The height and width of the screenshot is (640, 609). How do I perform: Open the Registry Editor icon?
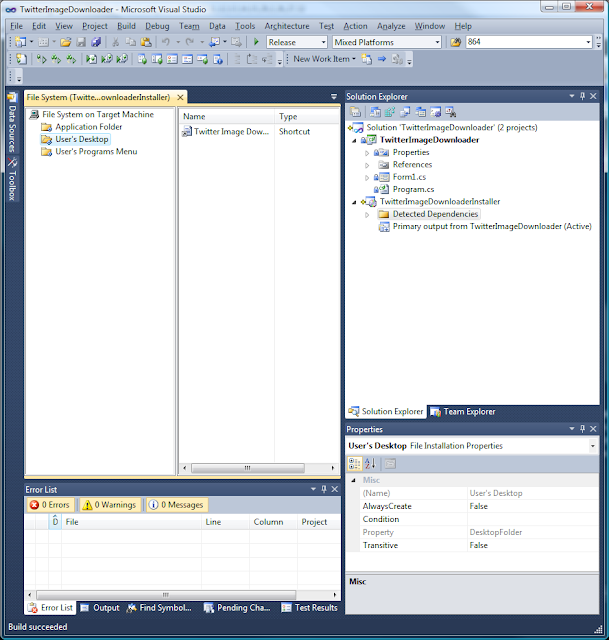pyautogui.click(x=390, y=112)
